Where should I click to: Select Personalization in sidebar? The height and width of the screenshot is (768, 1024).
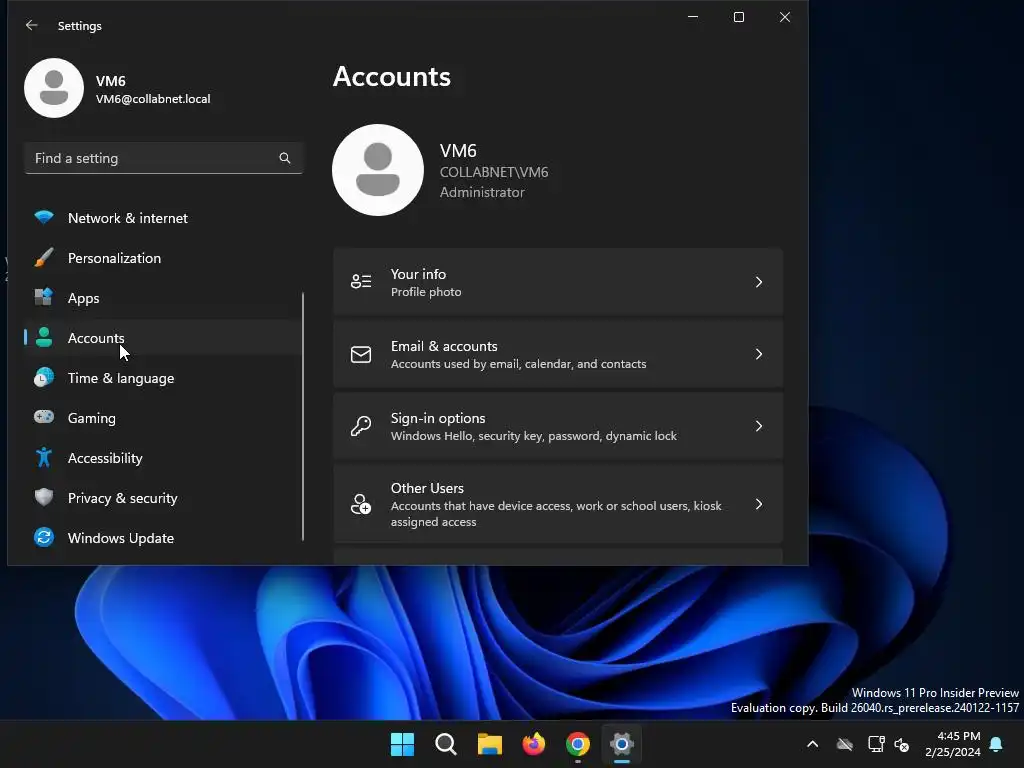coord(163,258)
